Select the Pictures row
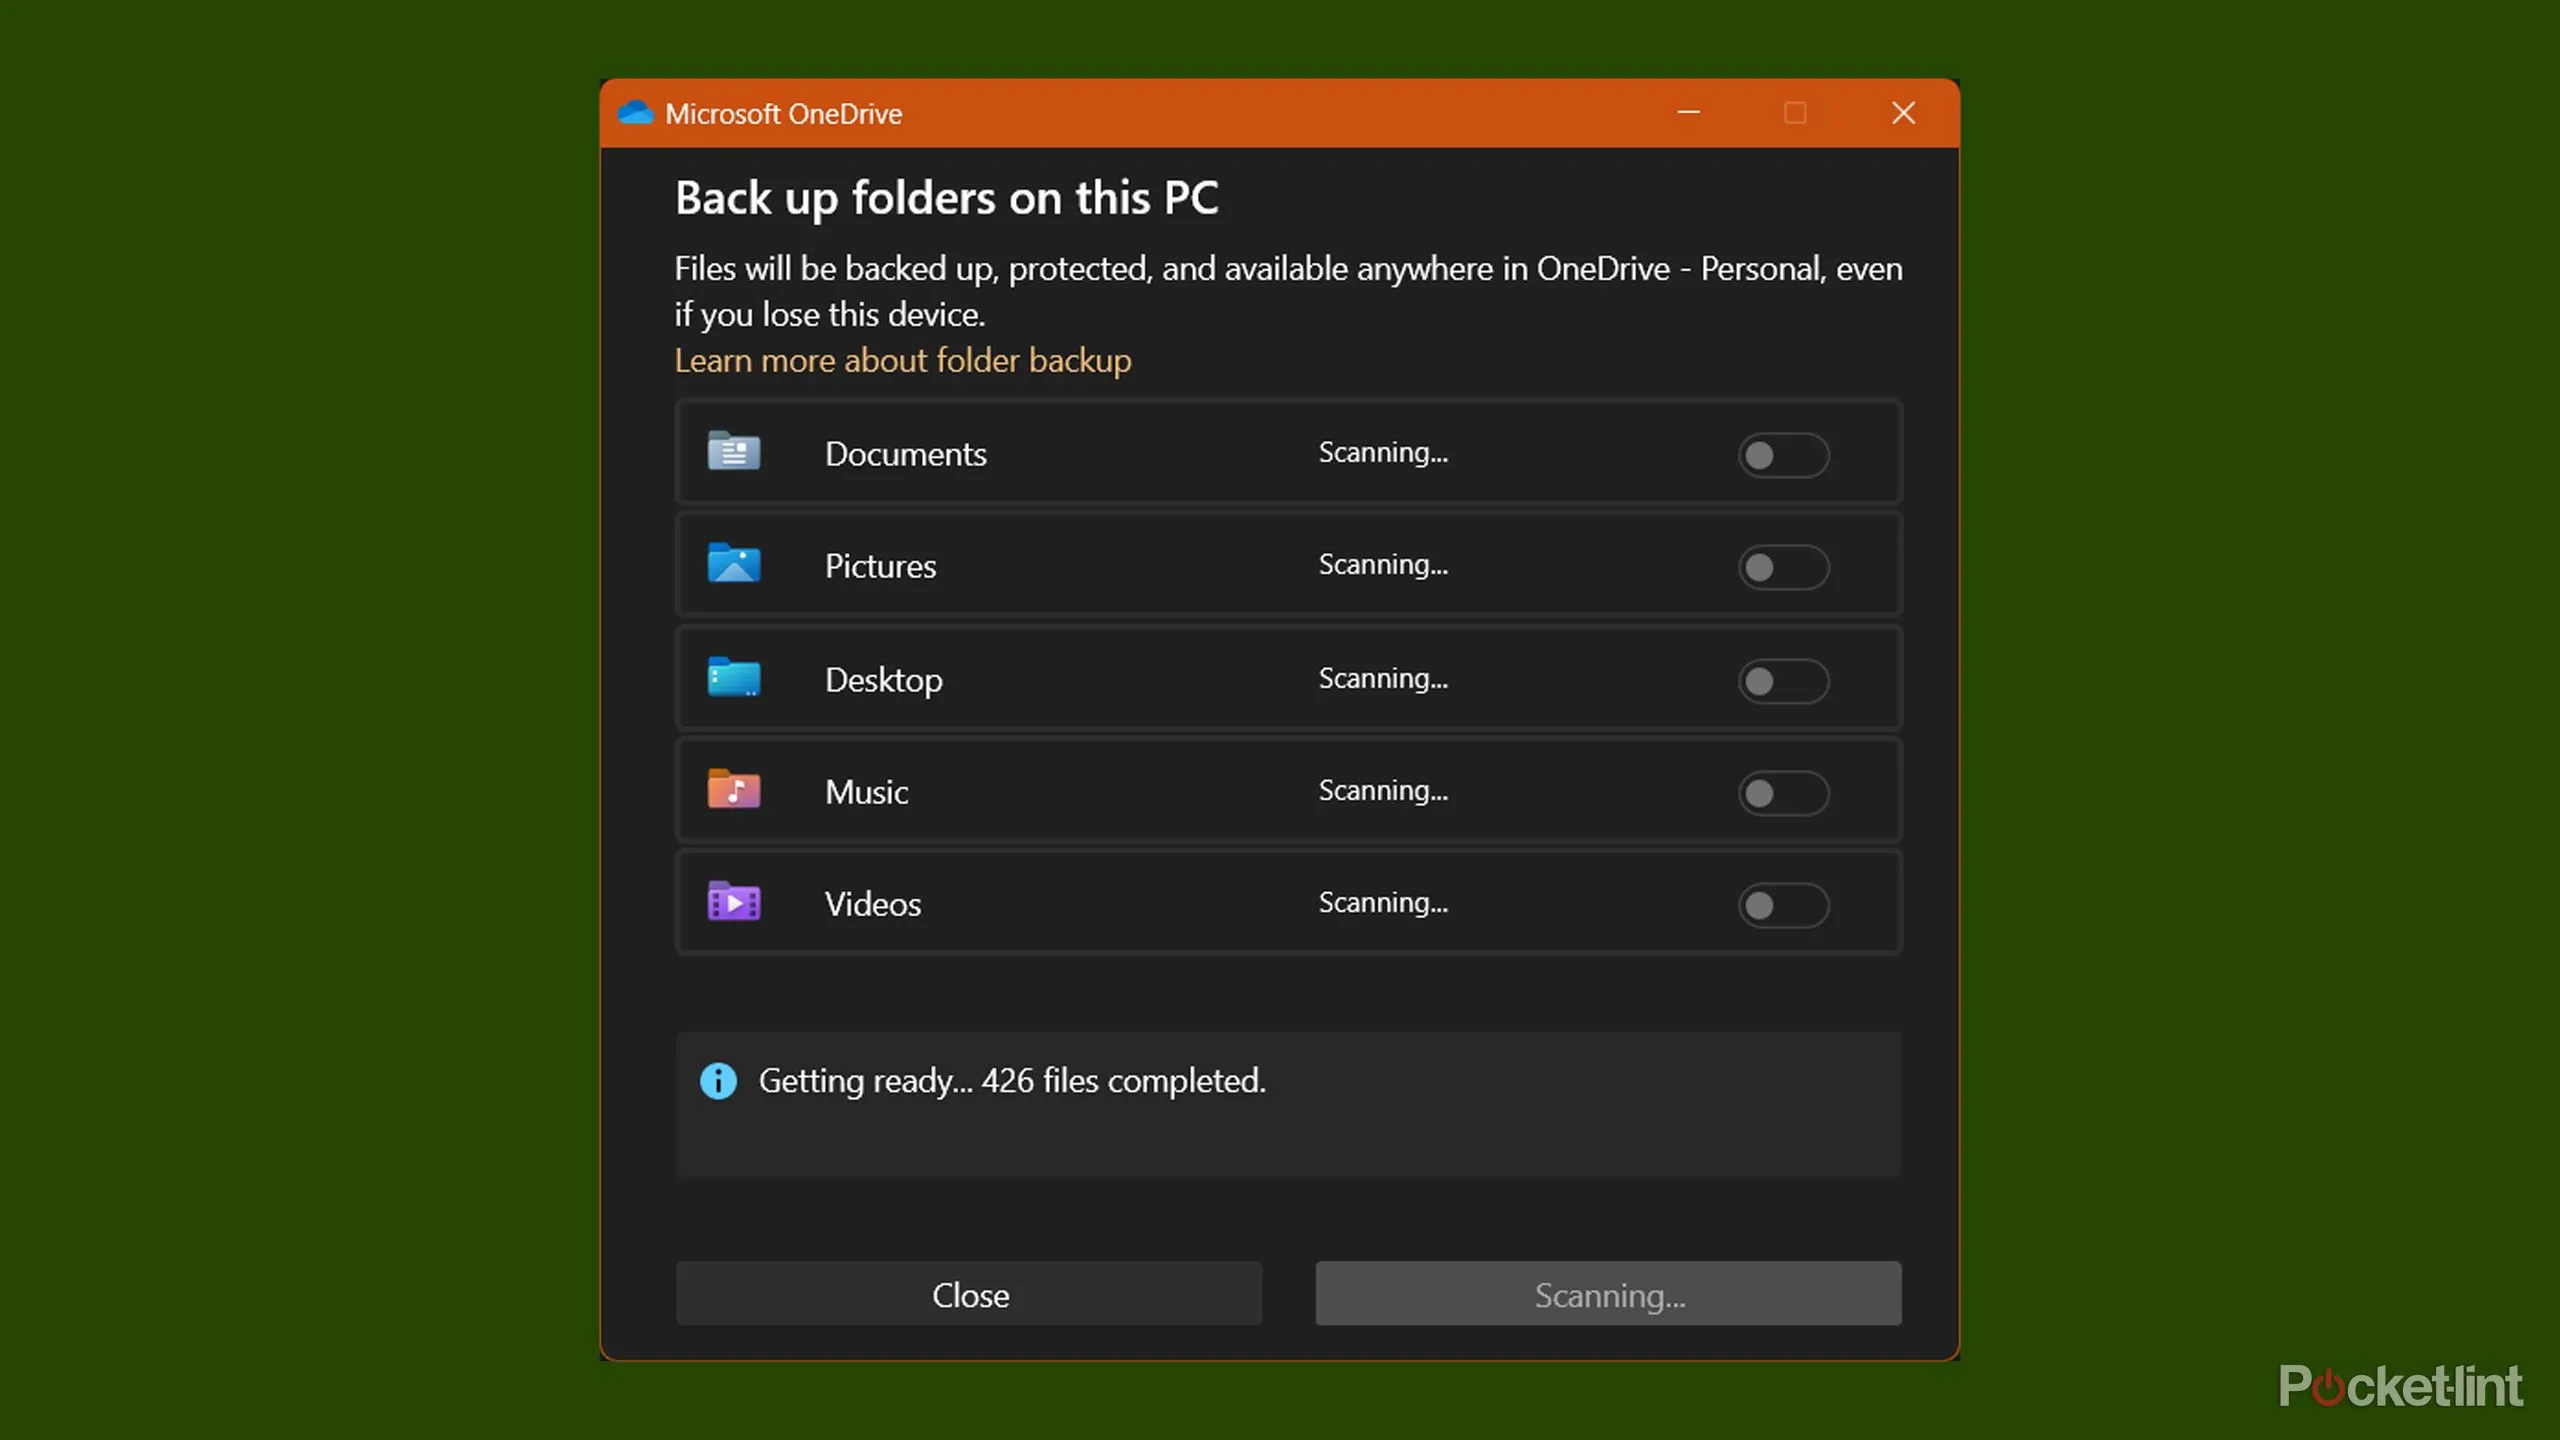The image size is (2560, 1440). [x=1100, y=565]
